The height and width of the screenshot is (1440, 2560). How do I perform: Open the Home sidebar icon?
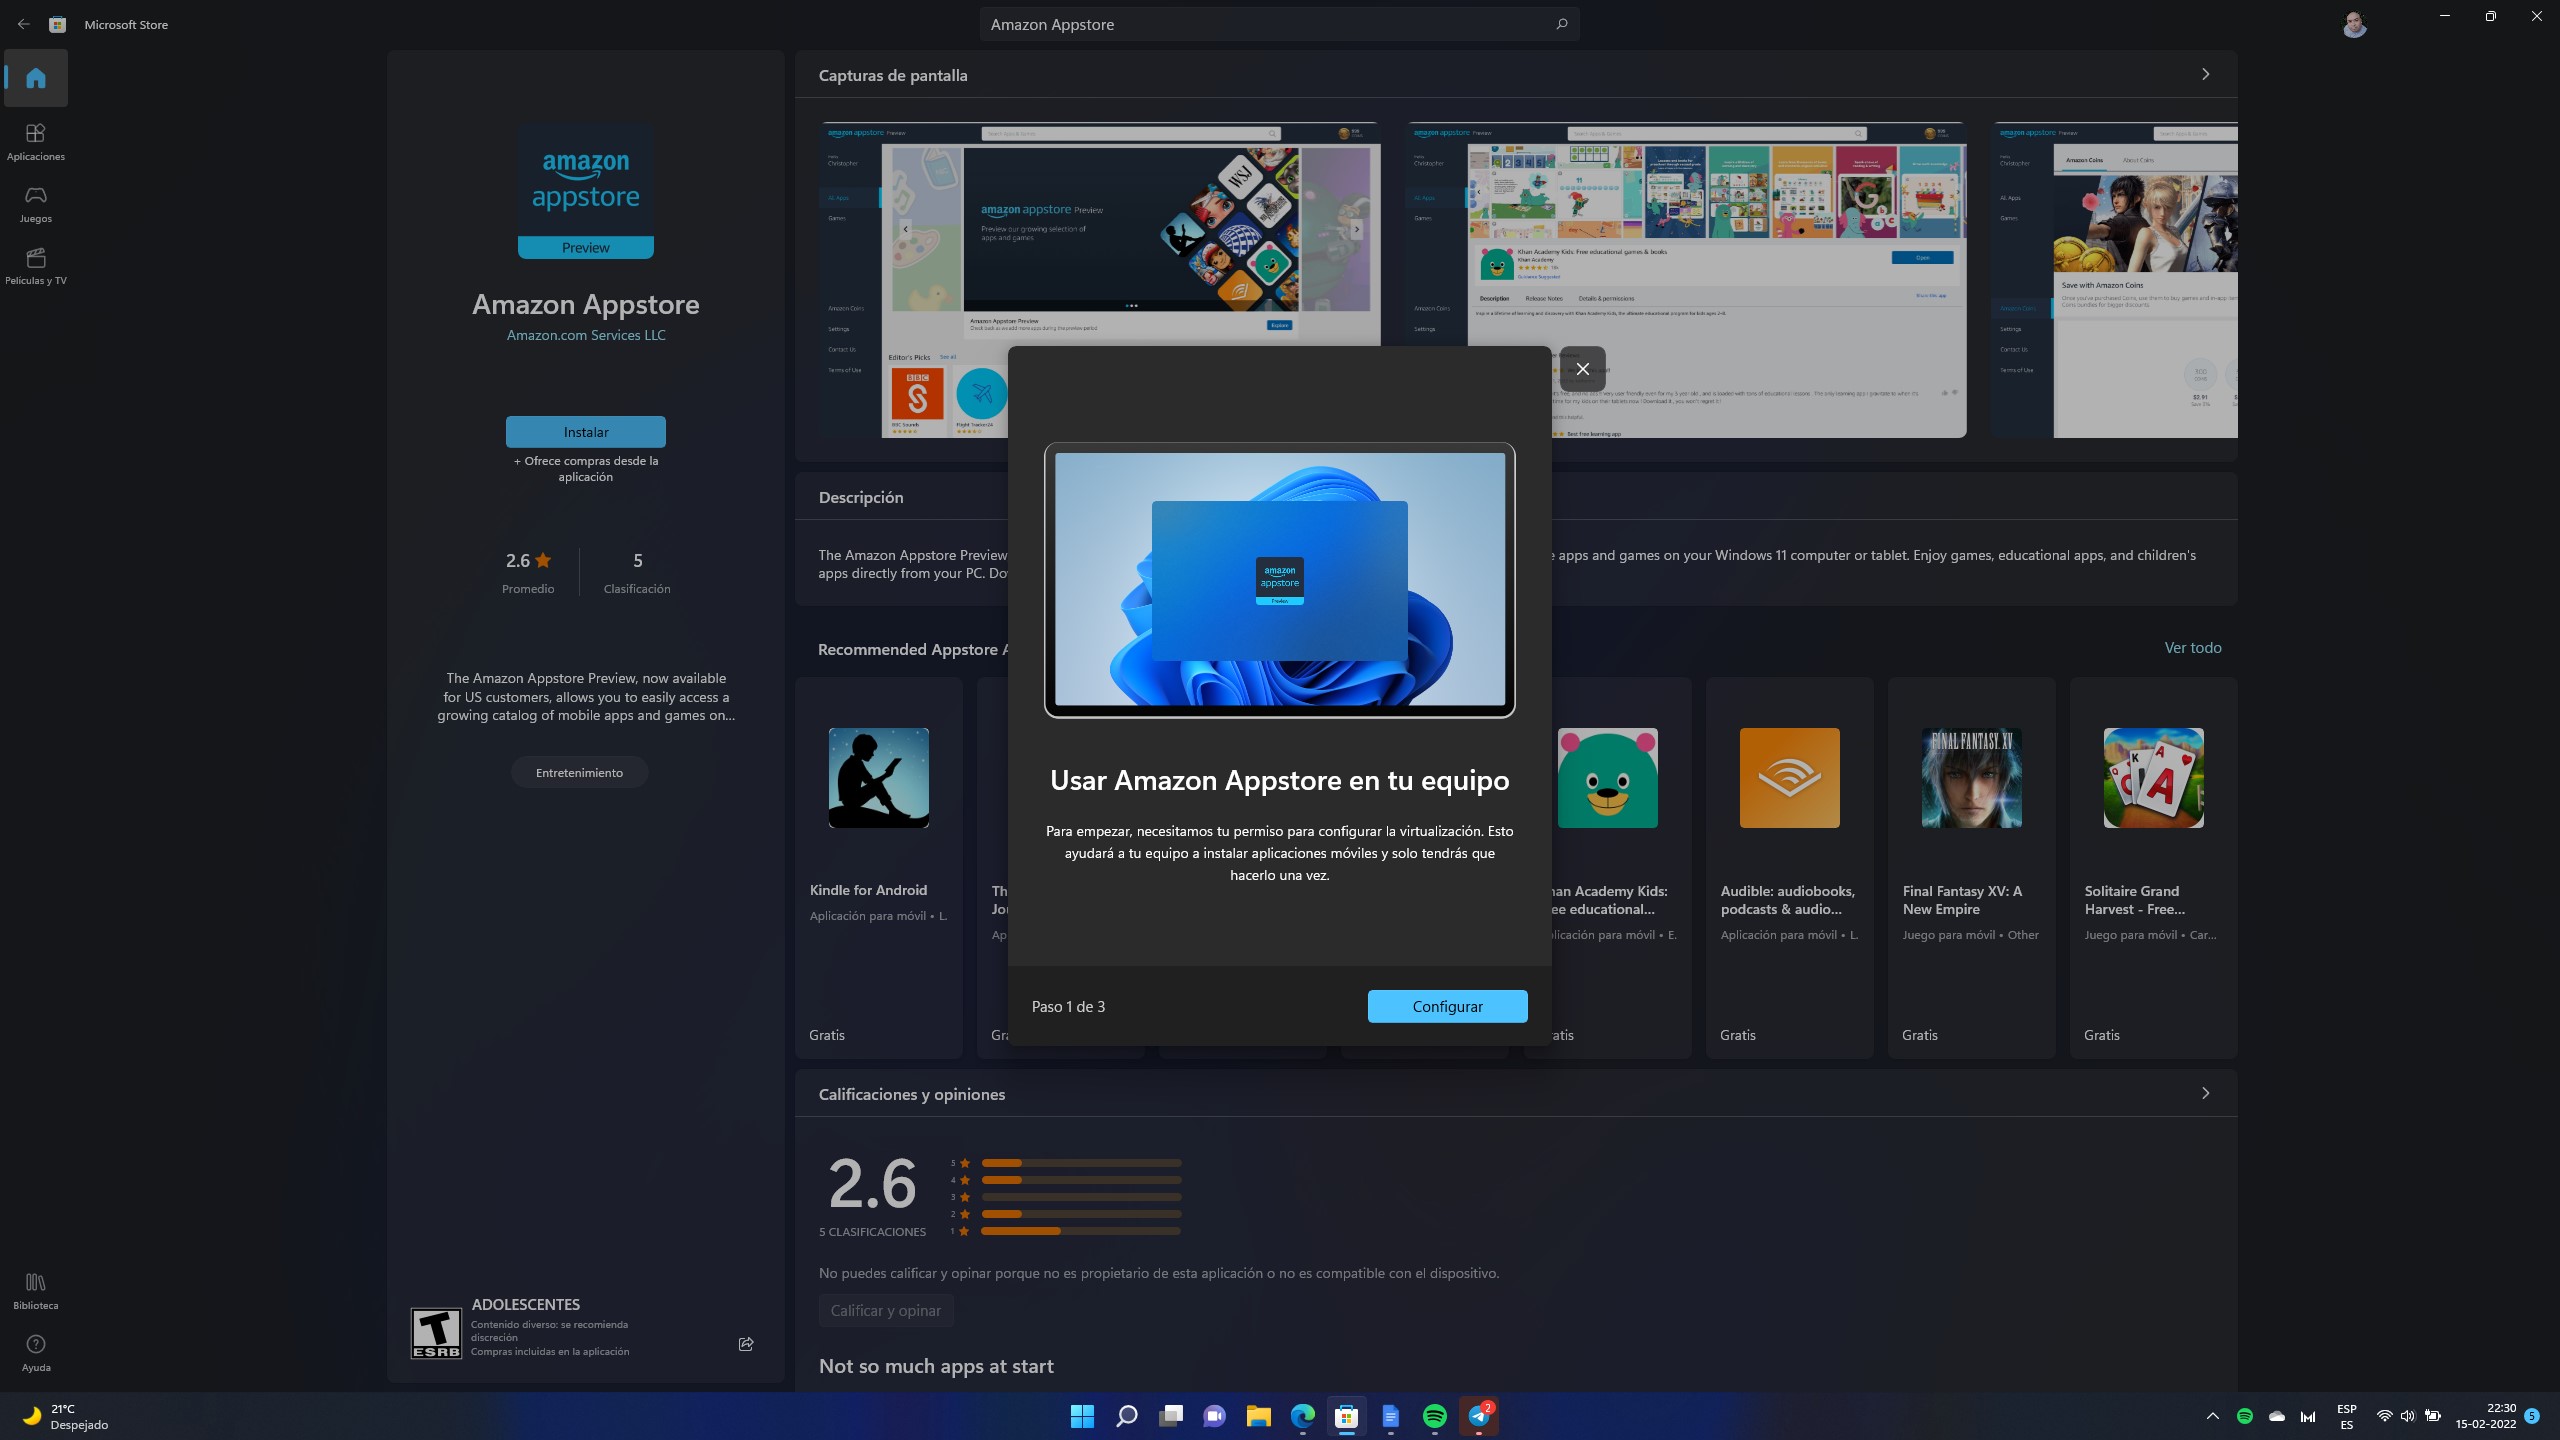(36, 78)
